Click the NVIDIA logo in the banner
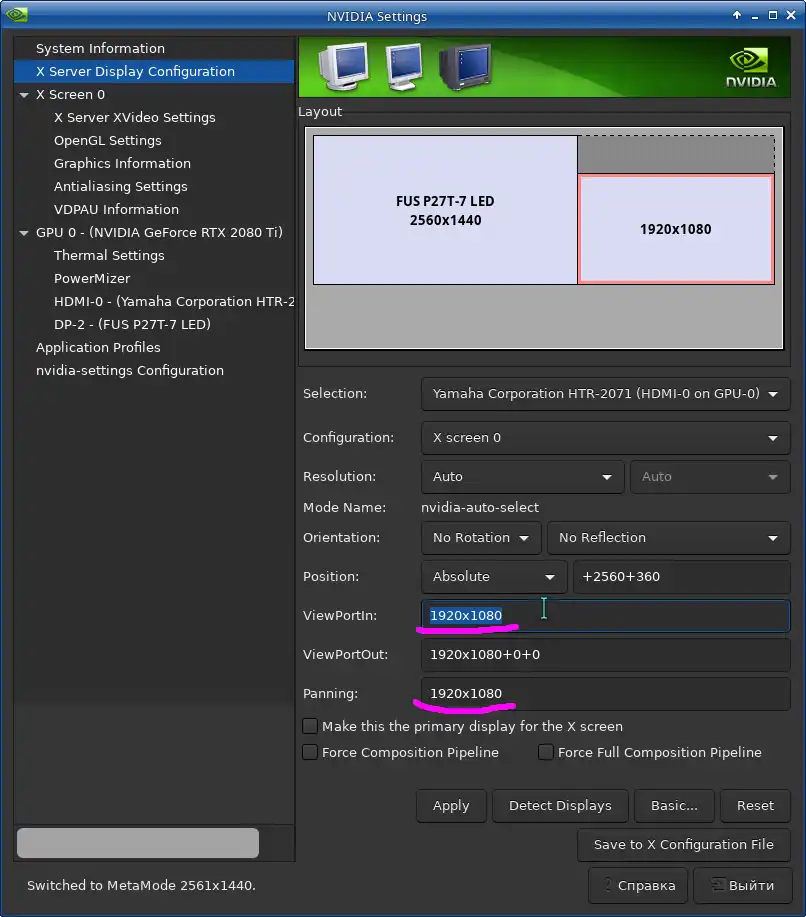The width and height of the screenshot is (806, 917). (751, 68)
